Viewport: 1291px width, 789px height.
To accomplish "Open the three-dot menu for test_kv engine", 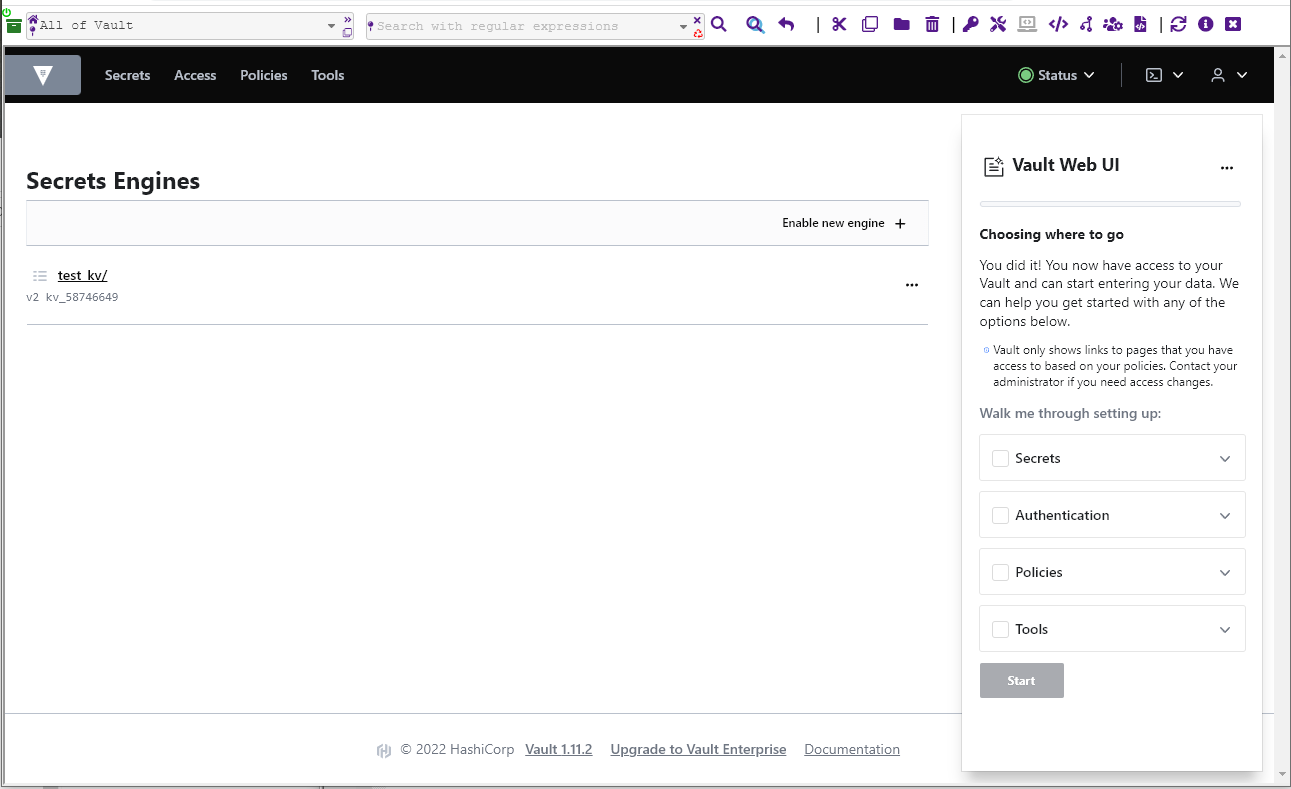I will (x=911, y=285).
